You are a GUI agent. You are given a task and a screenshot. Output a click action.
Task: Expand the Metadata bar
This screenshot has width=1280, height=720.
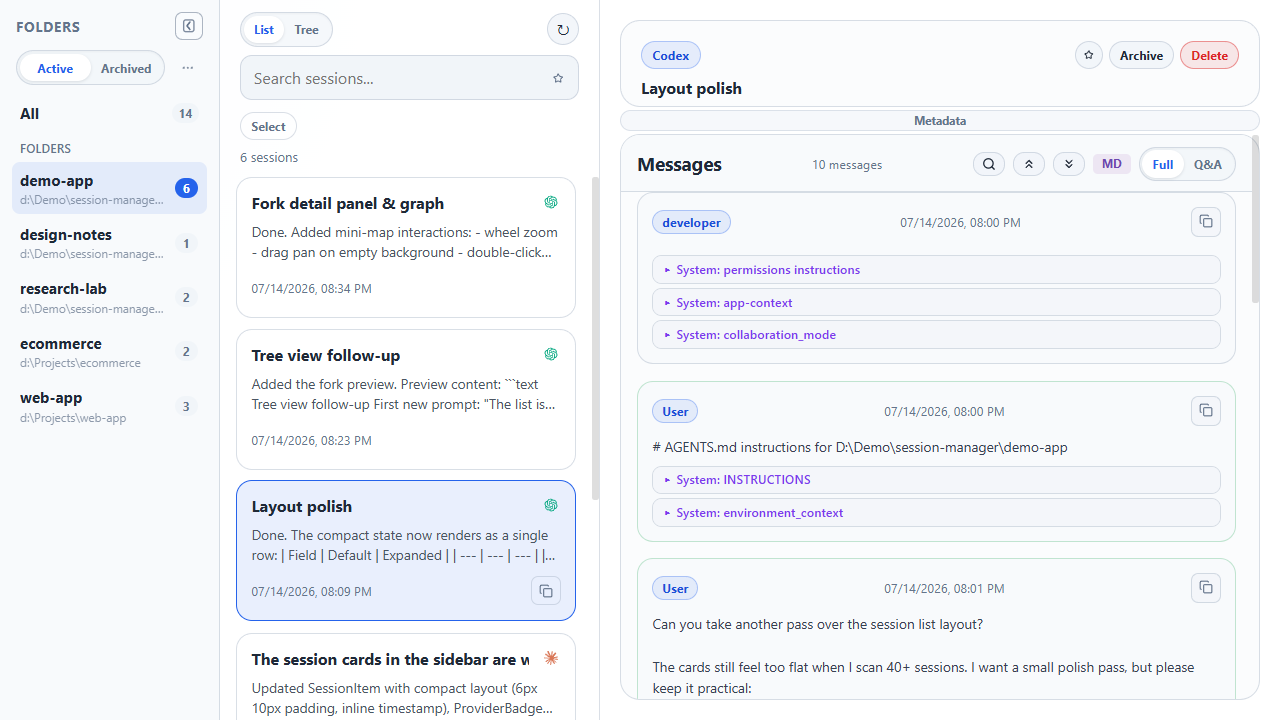(940, 121)
